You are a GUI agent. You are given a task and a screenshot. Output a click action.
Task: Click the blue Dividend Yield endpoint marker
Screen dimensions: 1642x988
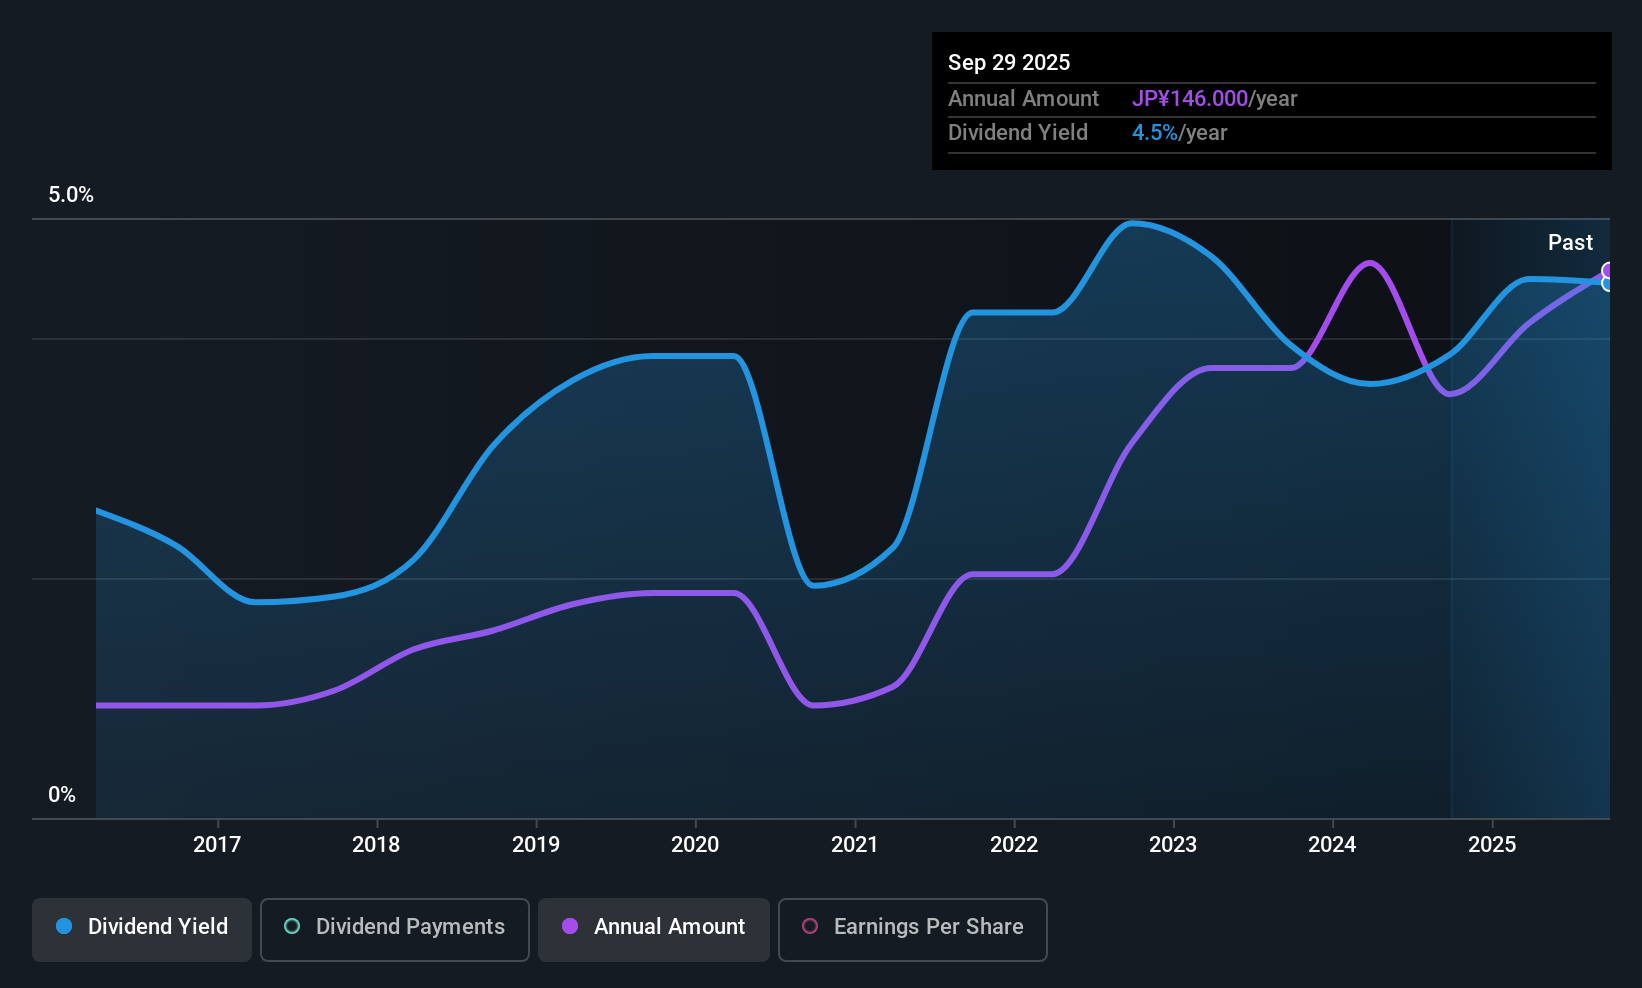(1608, 284)
